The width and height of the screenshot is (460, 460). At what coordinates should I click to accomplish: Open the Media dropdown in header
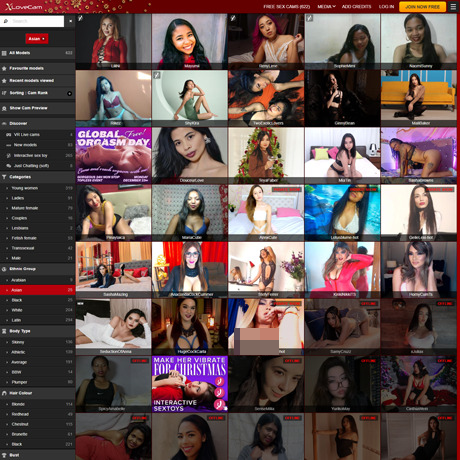tap(326, 7)
